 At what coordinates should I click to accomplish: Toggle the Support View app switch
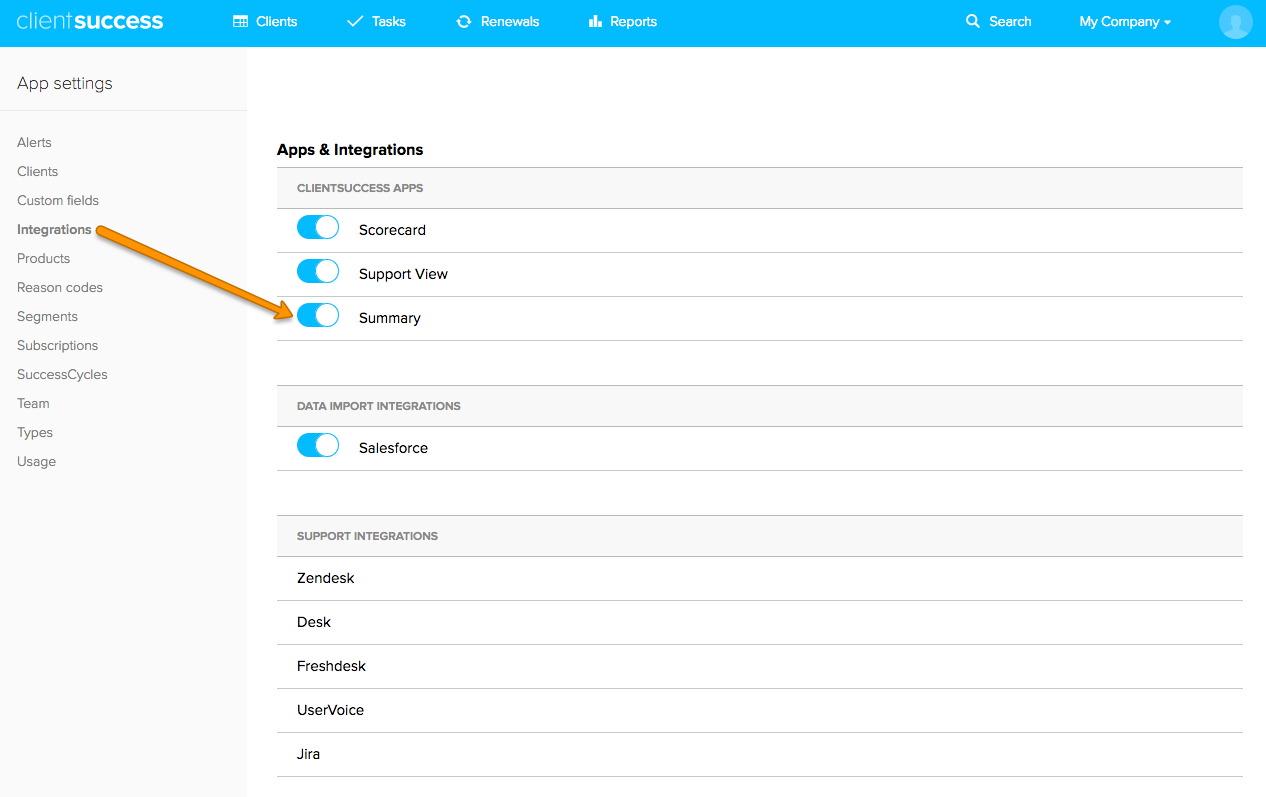[318, 272]
